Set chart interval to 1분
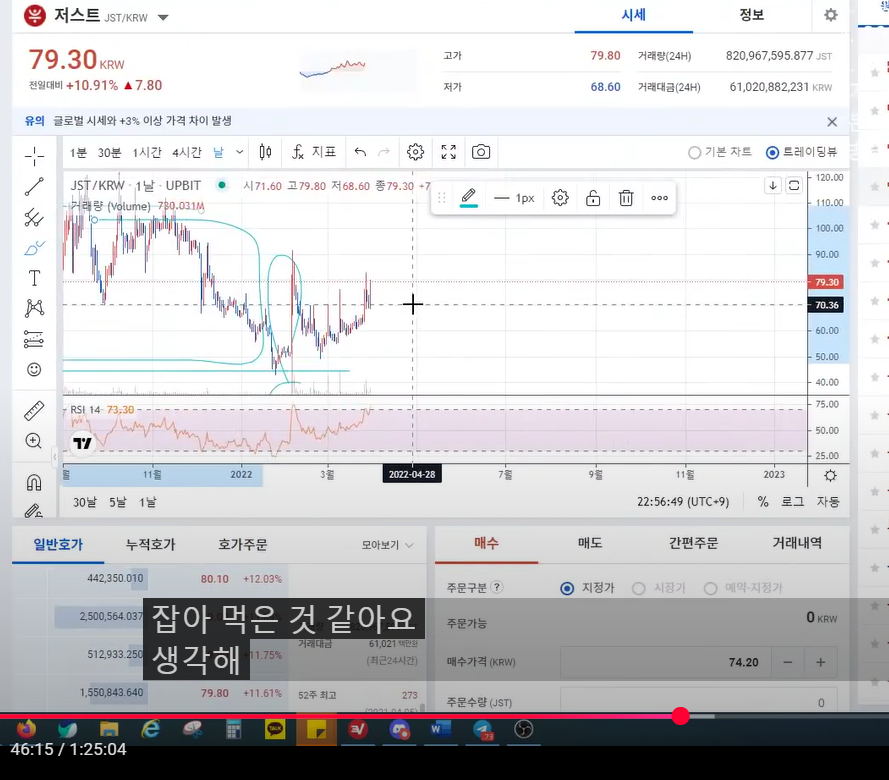Screen dimensions: 889x780 [78, 152]
